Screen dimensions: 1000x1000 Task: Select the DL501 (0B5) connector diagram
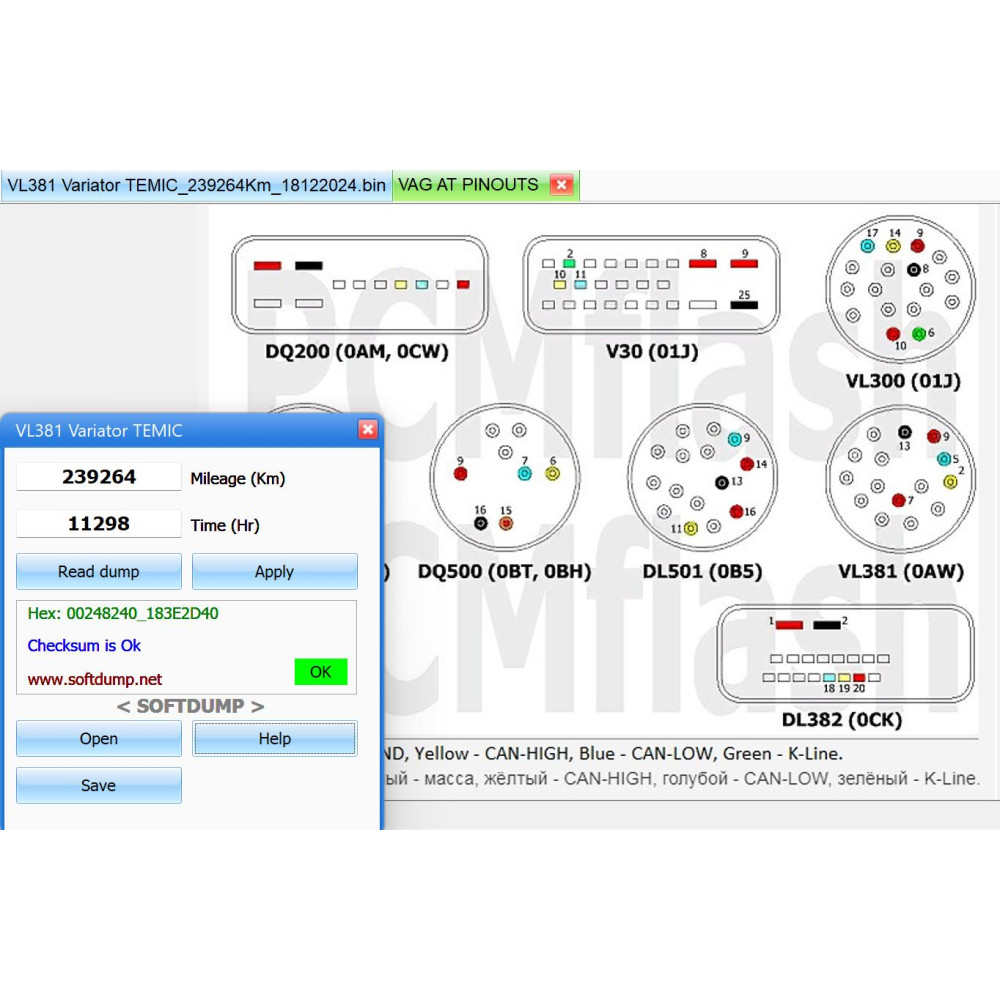[x=702, y=477]
